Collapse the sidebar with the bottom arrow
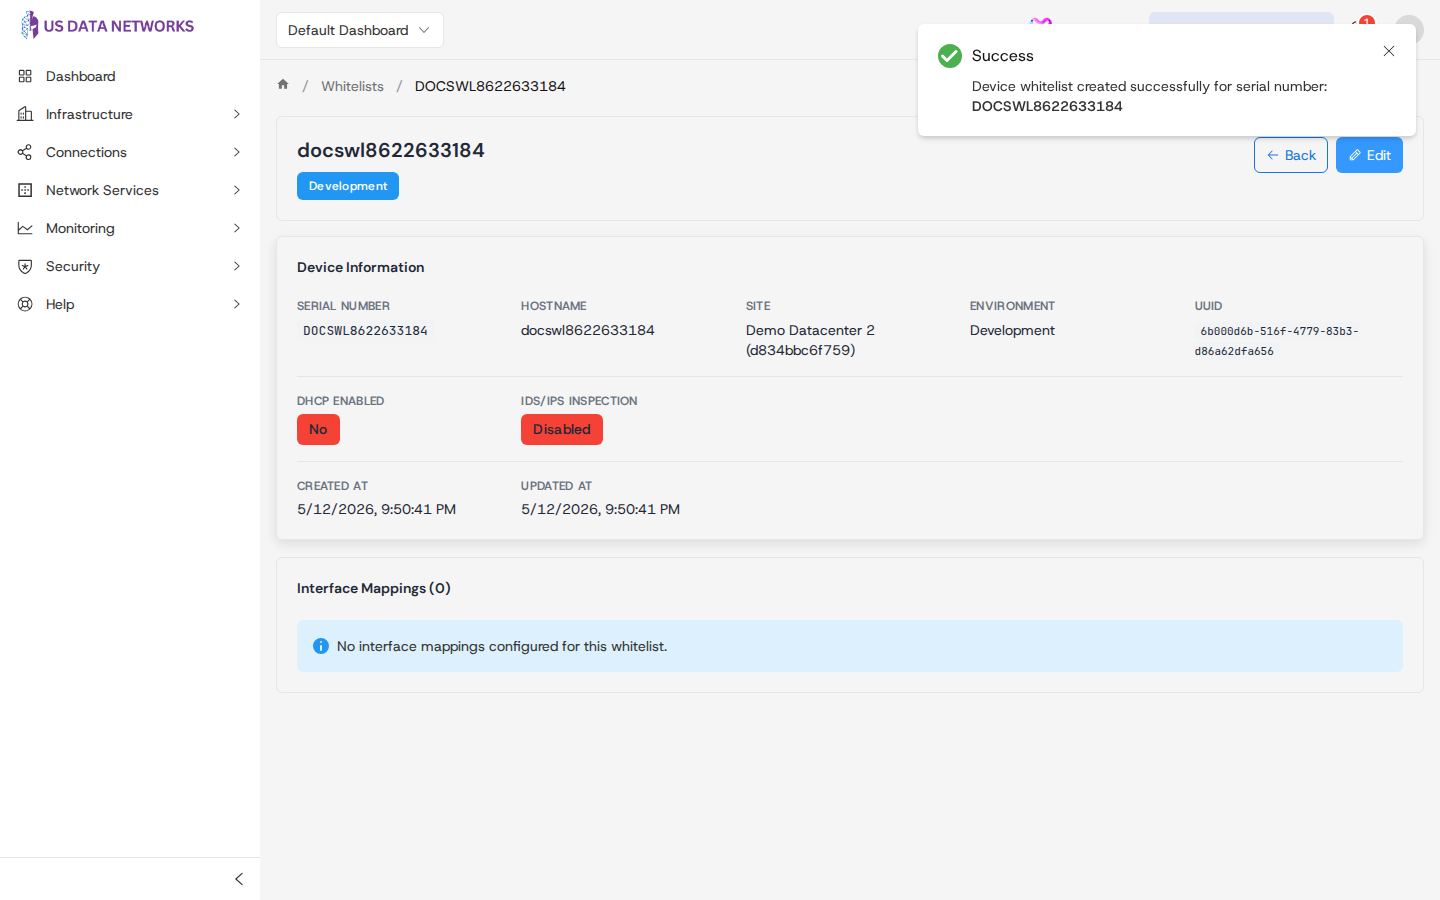Screen dimensions: 1440x900 click(x=238, y=879)
